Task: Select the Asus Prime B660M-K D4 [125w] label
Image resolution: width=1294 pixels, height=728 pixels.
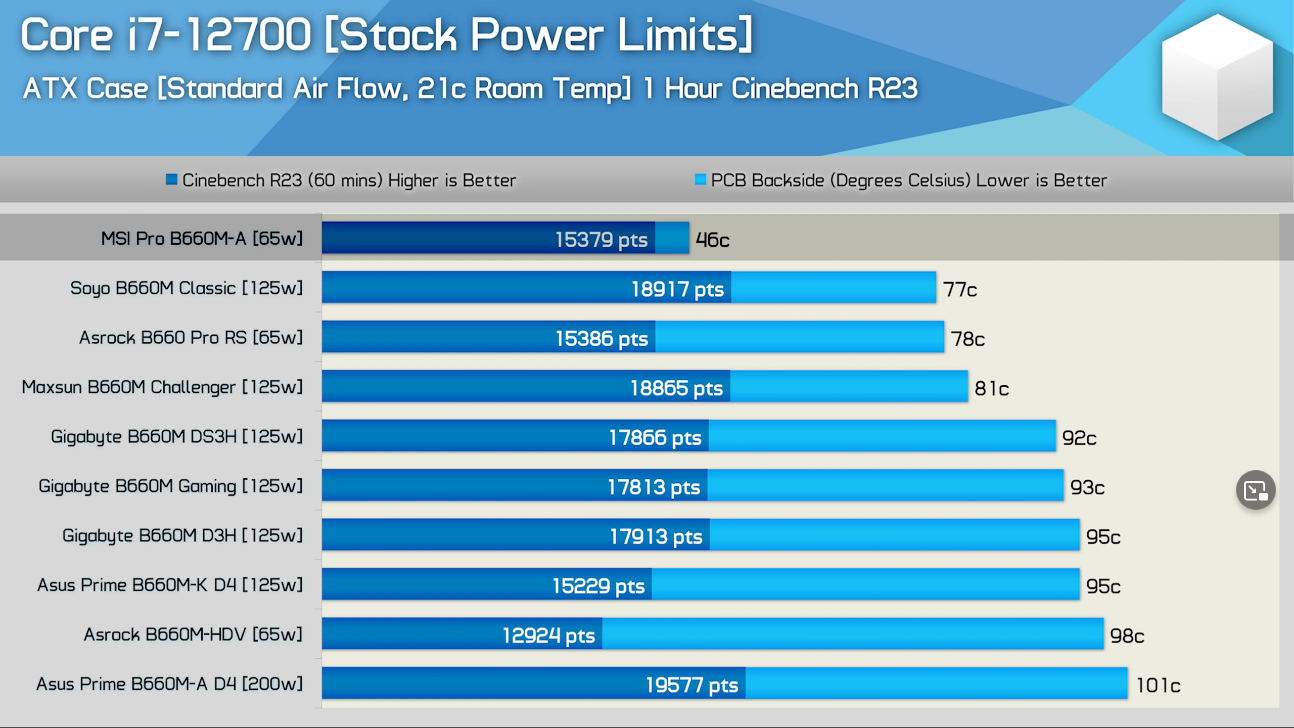Action: (170, 585)
